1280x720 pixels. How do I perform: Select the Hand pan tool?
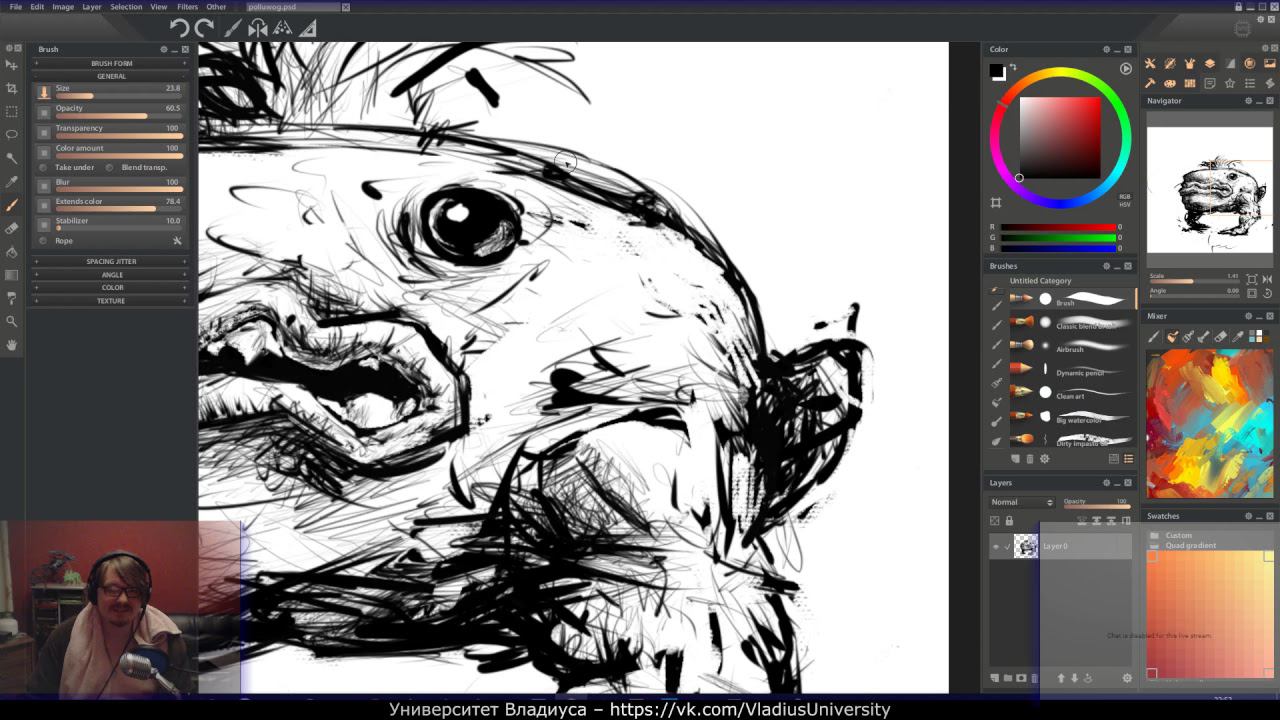click(12, 345)
